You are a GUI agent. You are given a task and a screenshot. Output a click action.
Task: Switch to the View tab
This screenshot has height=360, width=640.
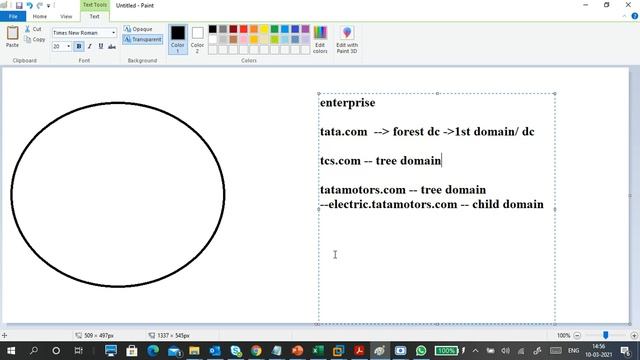[66, 16]
